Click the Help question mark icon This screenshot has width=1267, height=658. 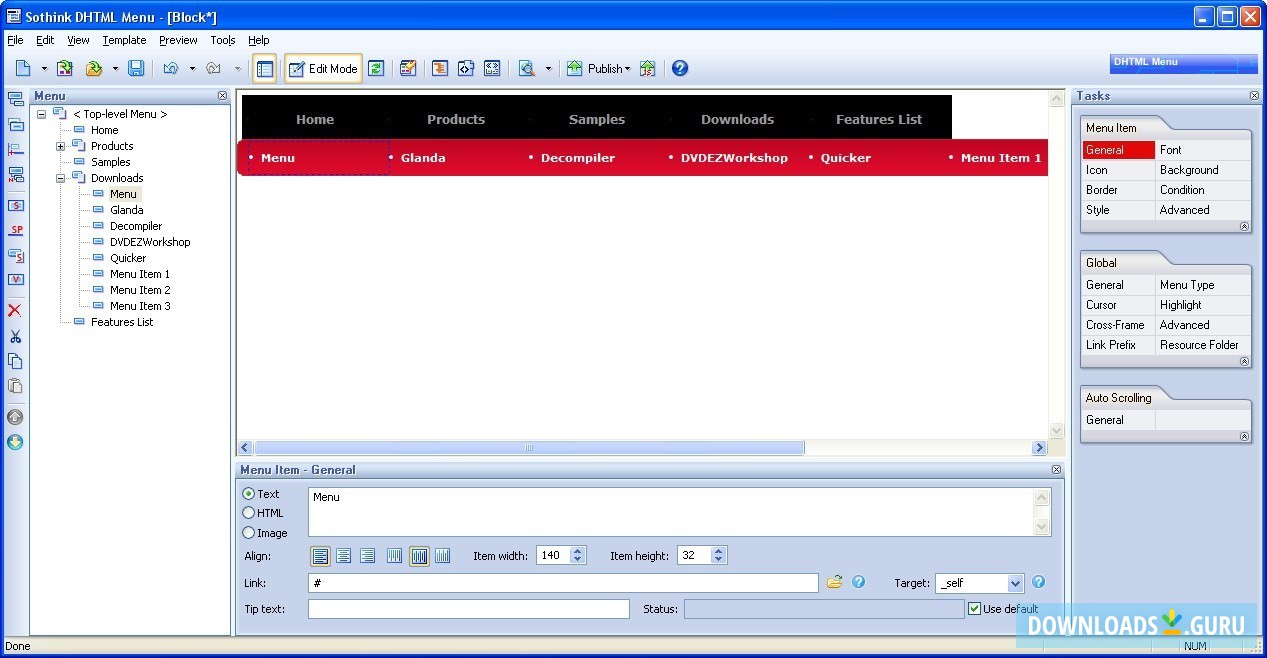(679, 68)
